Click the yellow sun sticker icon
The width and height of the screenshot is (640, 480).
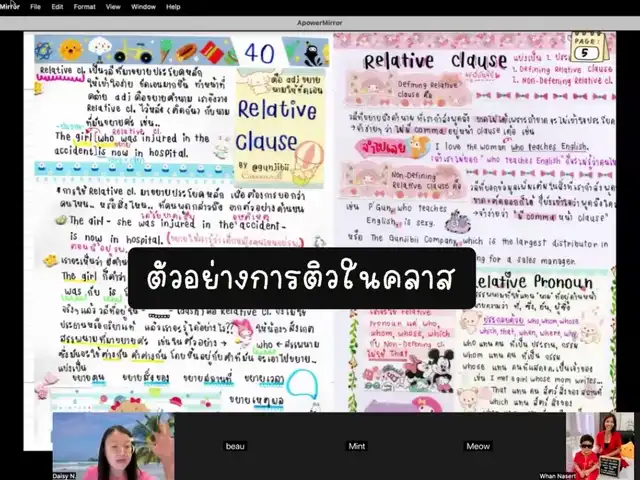tap(70, 49)
